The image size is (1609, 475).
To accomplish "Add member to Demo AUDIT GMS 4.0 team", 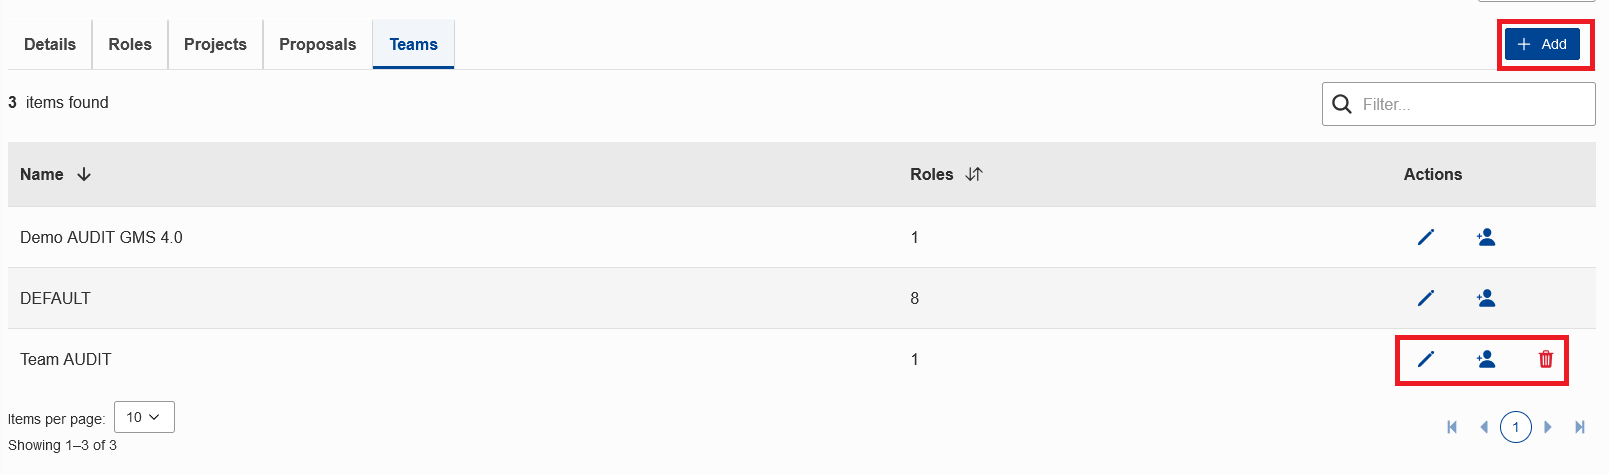I will 1486,237.
